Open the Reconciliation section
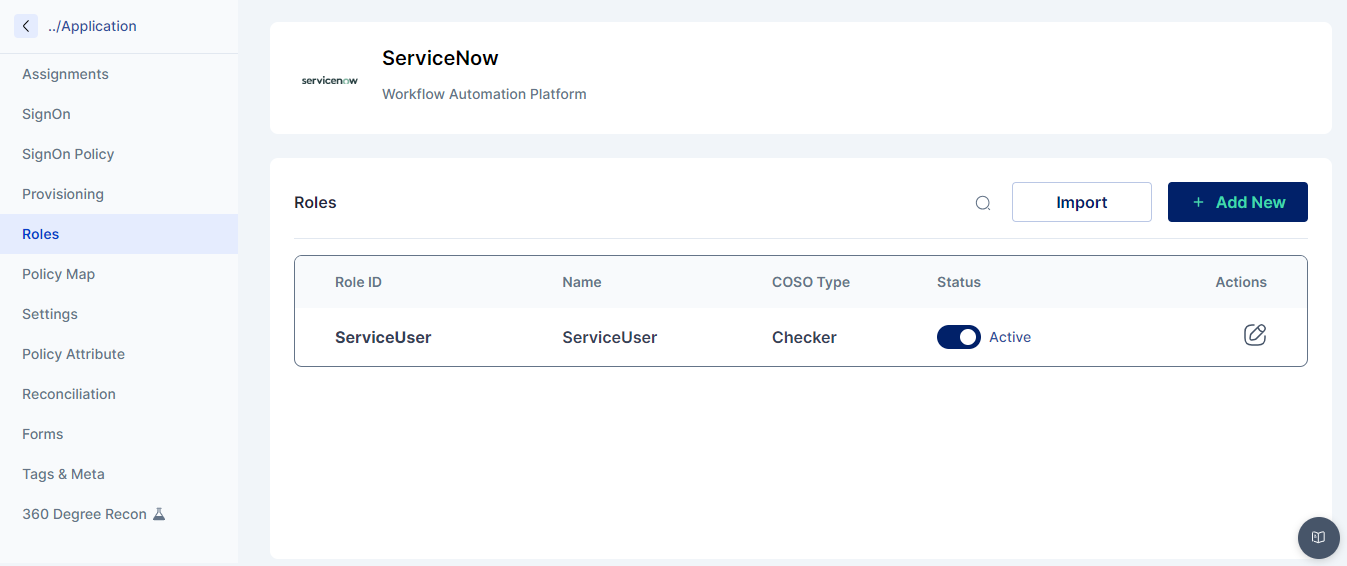 coord(69,394)
